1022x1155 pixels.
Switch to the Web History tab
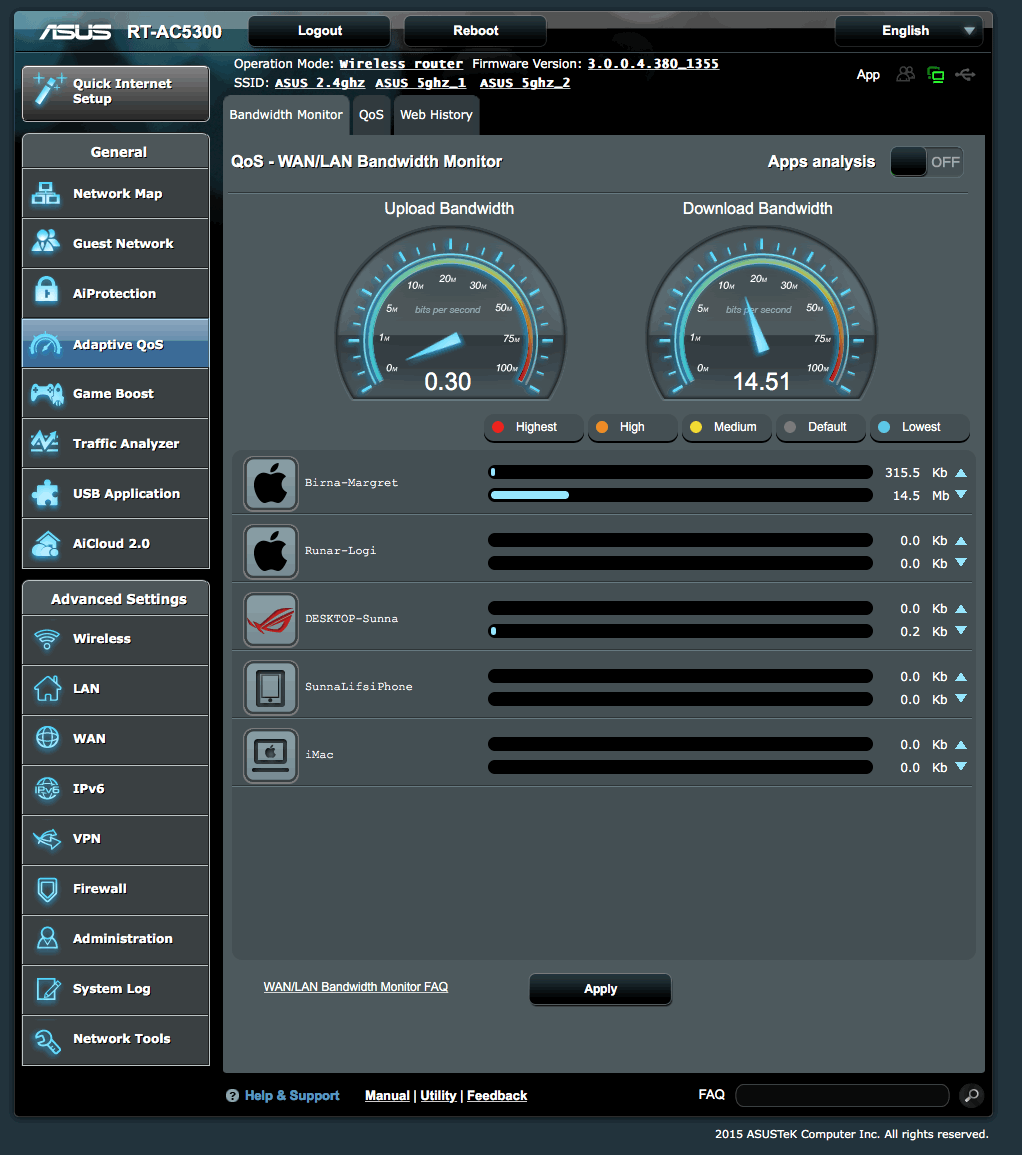pyautogui.click(x=436, y=114)
